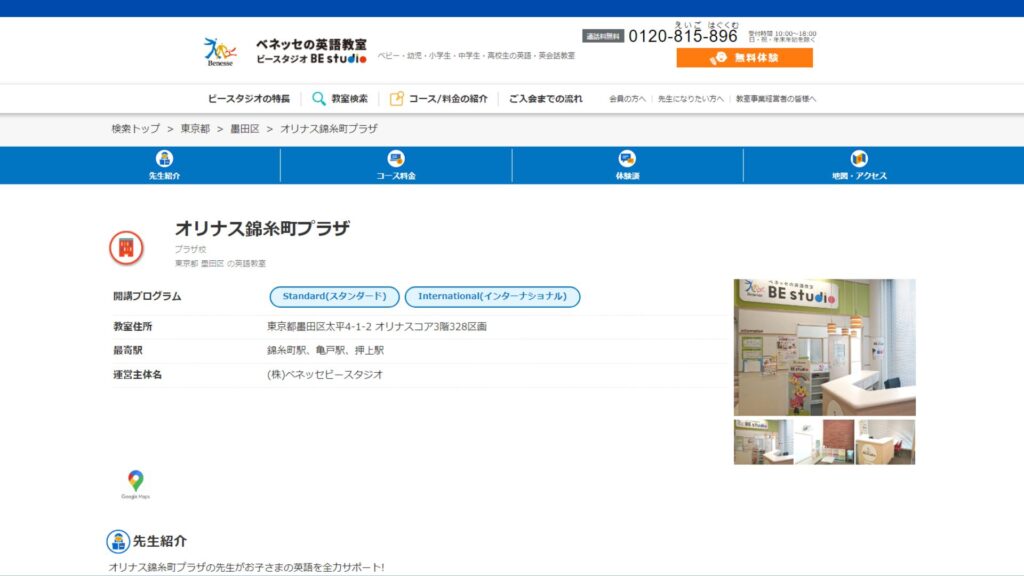Click the search magnifier icon beside 教室検索
Image resolution: width=1024 pixels, height=576 pixels.
coord(318,99)
